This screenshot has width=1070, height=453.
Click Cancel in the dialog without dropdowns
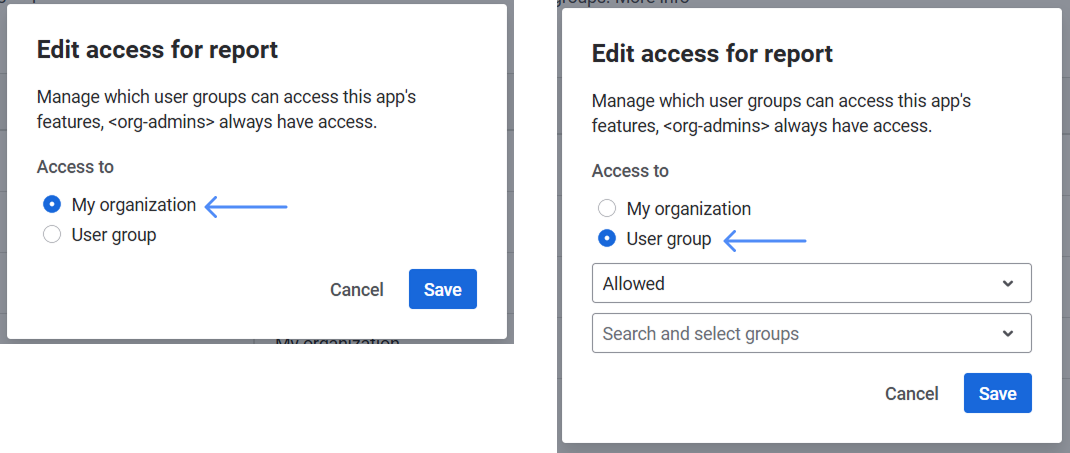pos(357,290)
